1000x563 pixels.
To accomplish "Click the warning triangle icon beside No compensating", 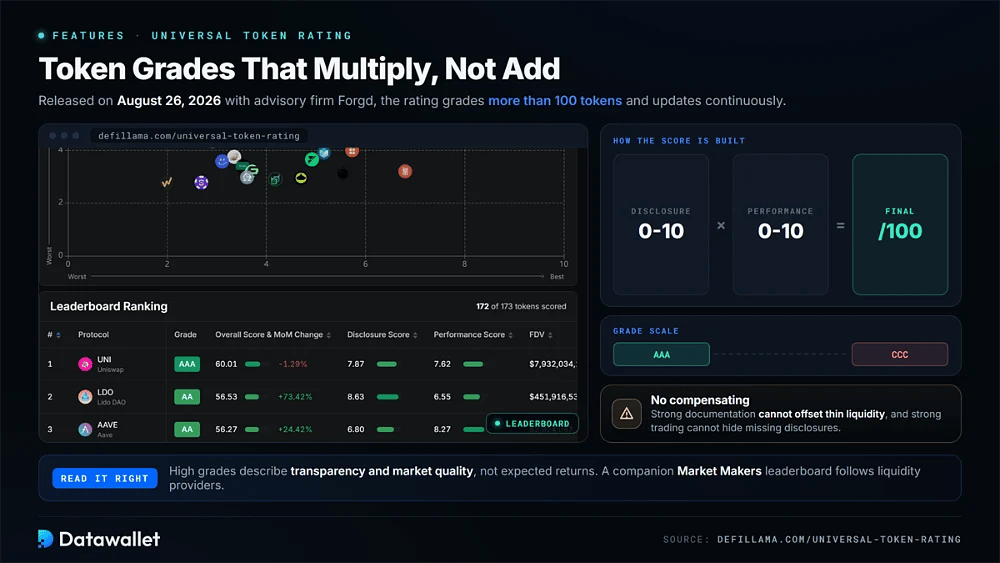I will (x=626, y=414).
